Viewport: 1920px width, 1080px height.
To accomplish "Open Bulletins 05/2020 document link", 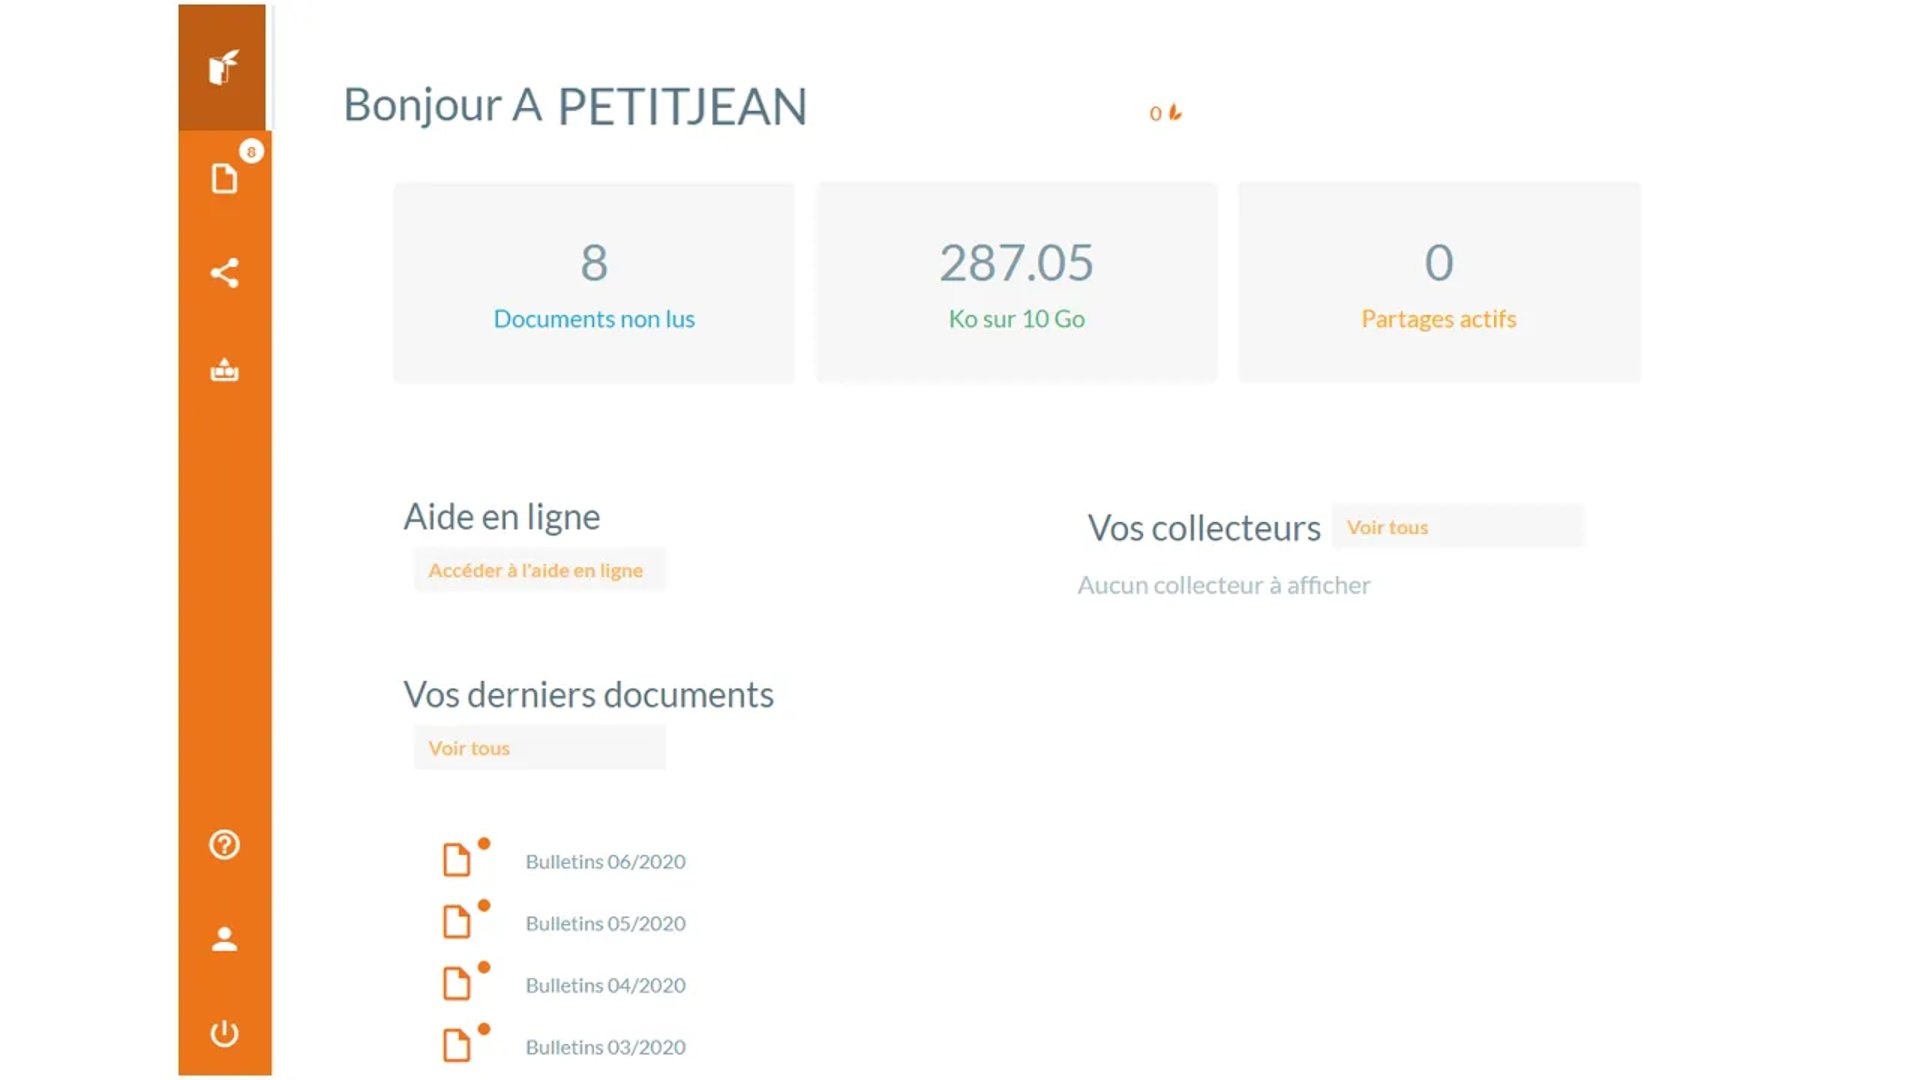I will point(605,924).
